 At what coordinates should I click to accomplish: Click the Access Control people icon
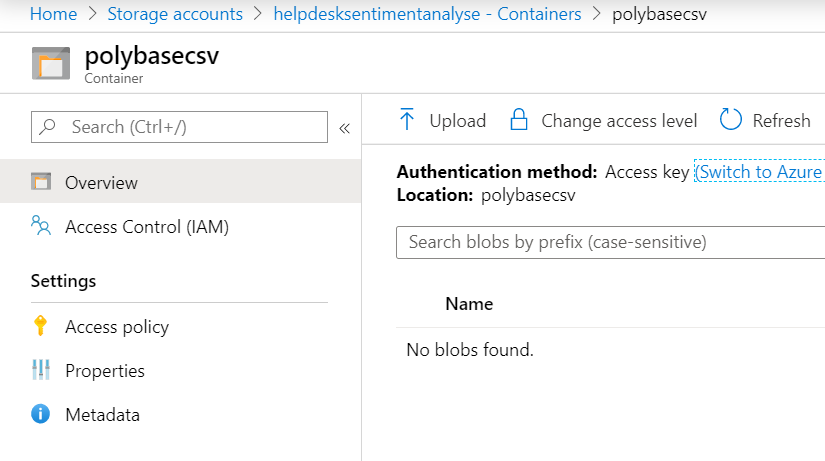click(x=41, y=225)
